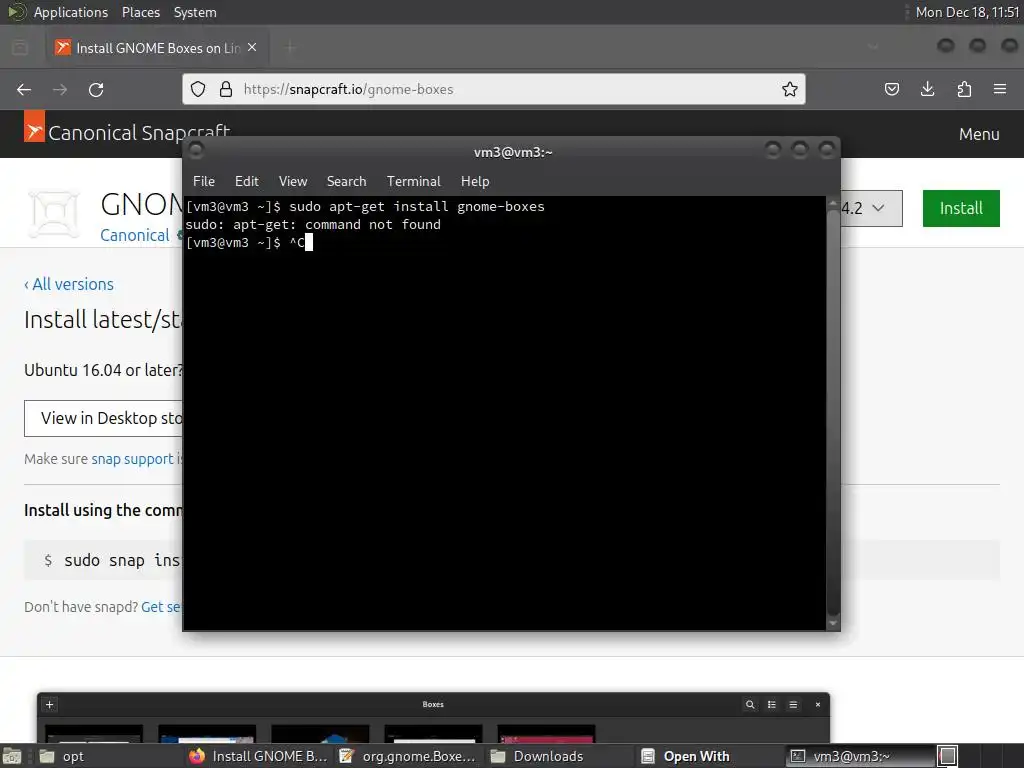Click terminal scrollbar down arrow
Screen dimensions: 1024x768
click(833, 623)
